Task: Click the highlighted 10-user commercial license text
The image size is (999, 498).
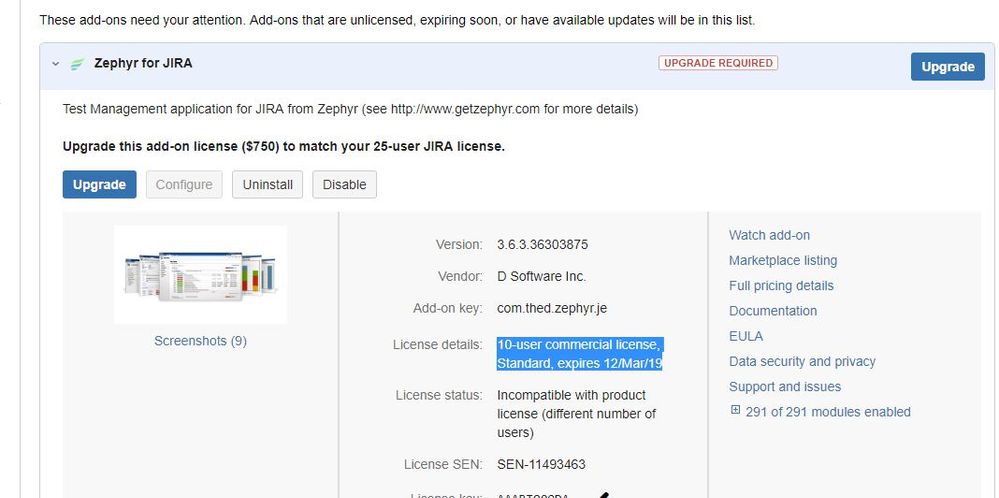Action: click(x=580, y=354)
